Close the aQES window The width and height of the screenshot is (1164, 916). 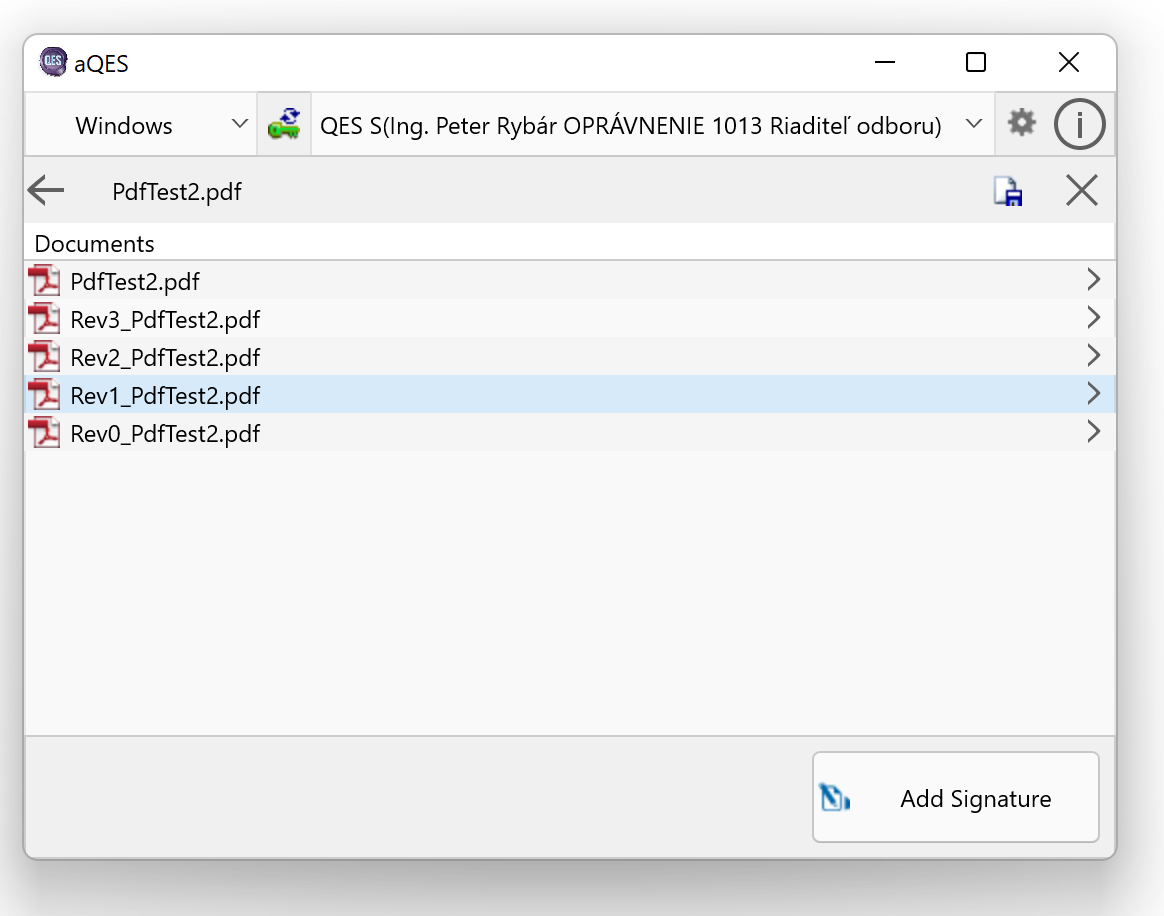1068,62
